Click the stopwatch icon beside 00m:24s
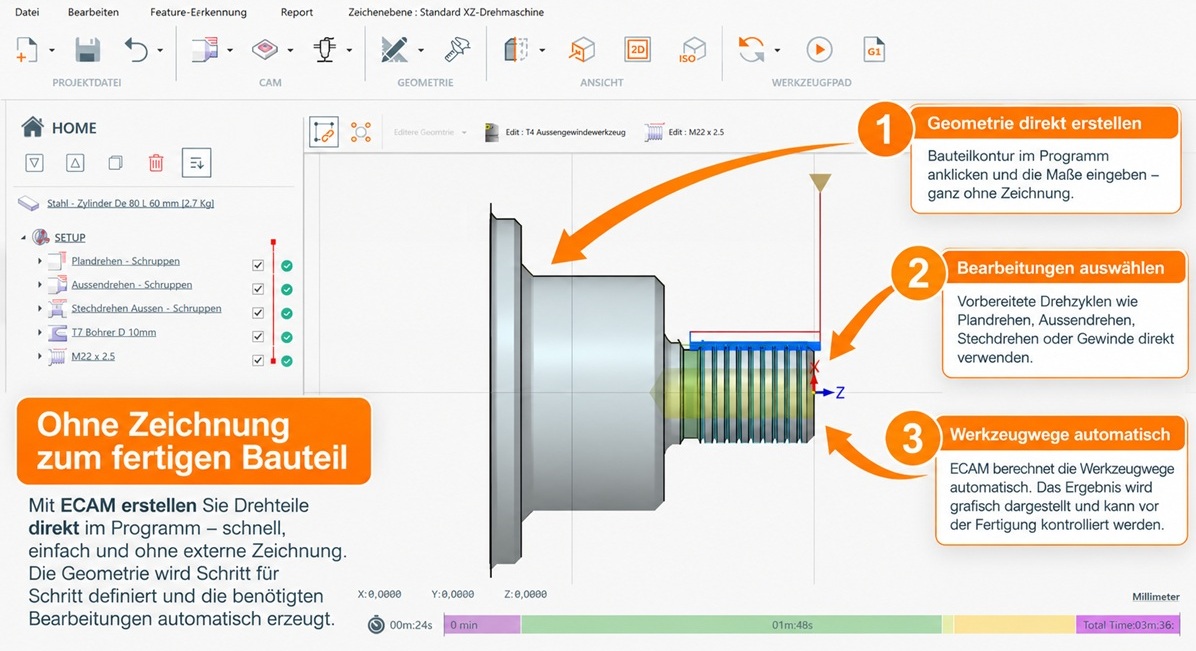 376,624
